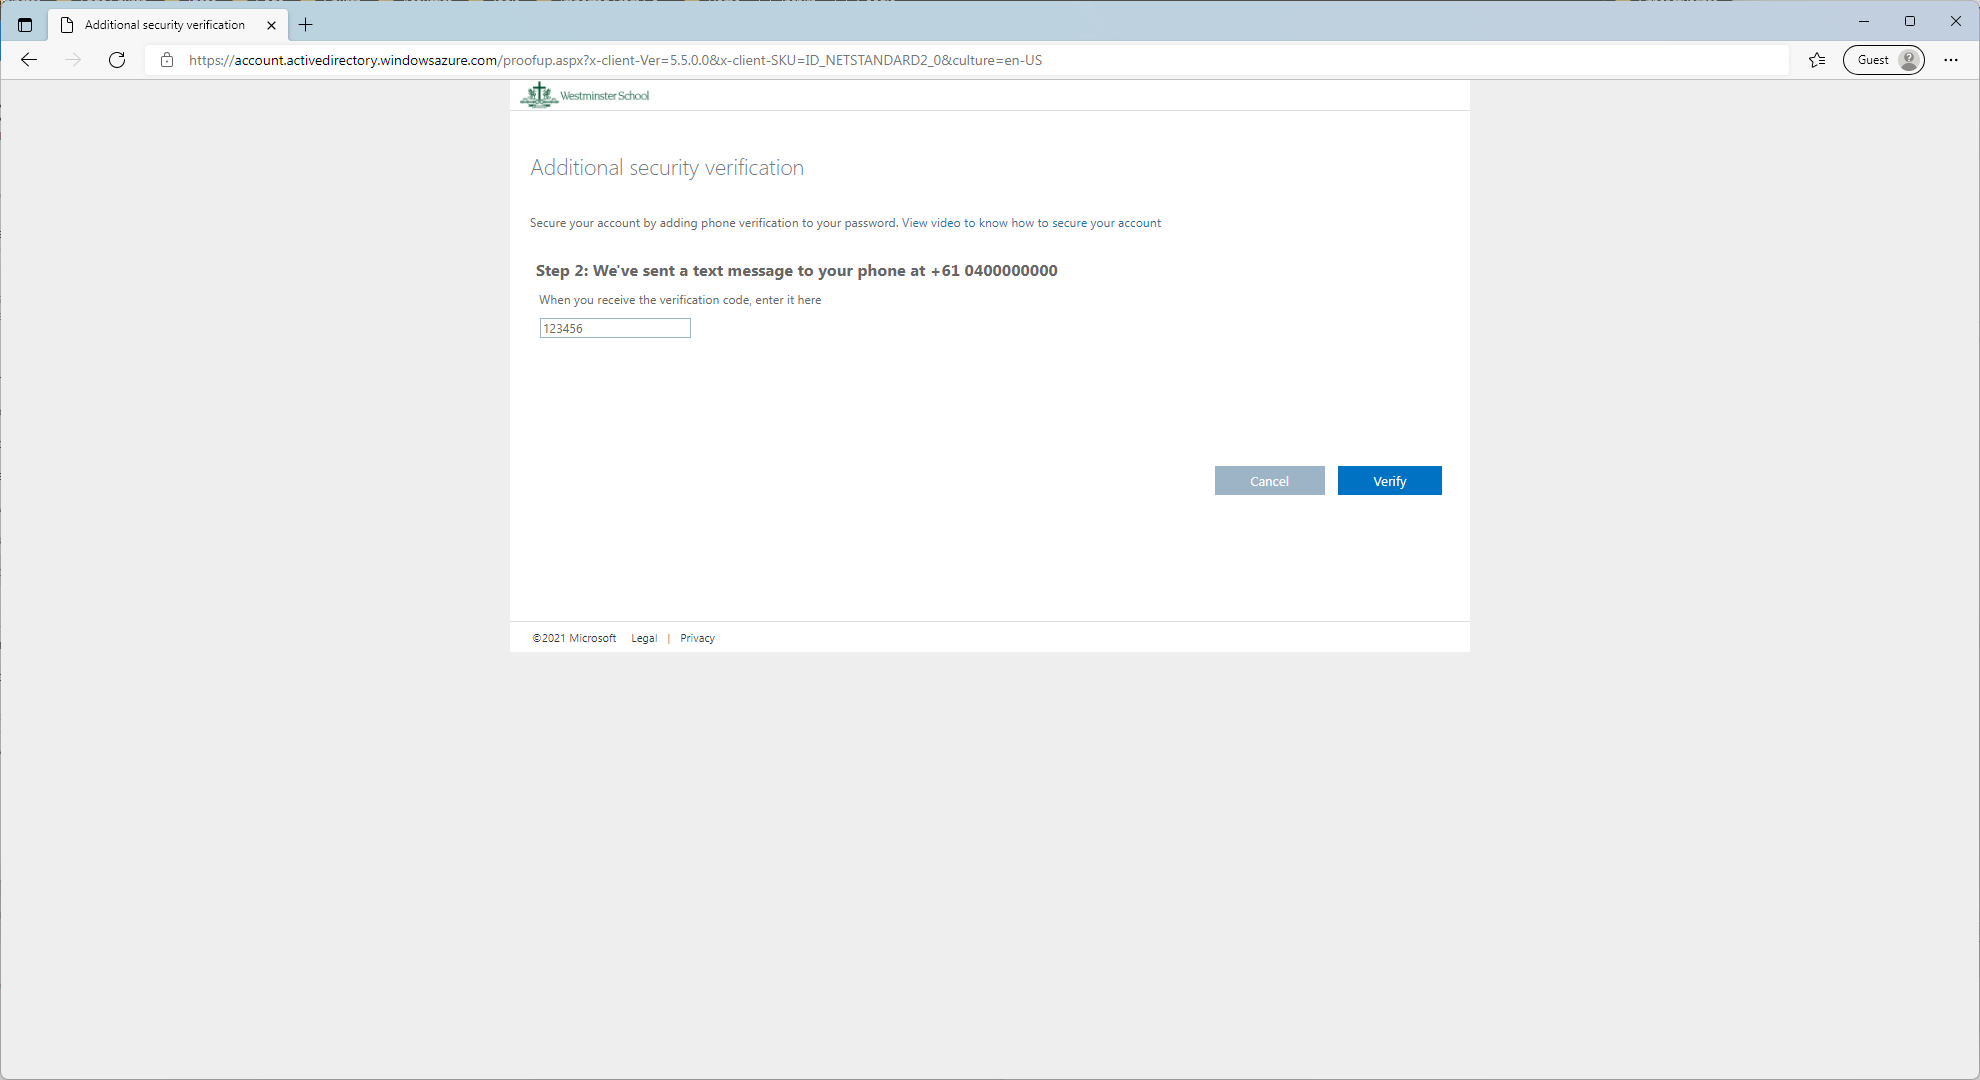Click the Verify button
The width and height of the screenshot is (1980, 1080).
pyautogui.click(x=1389, y=480)
